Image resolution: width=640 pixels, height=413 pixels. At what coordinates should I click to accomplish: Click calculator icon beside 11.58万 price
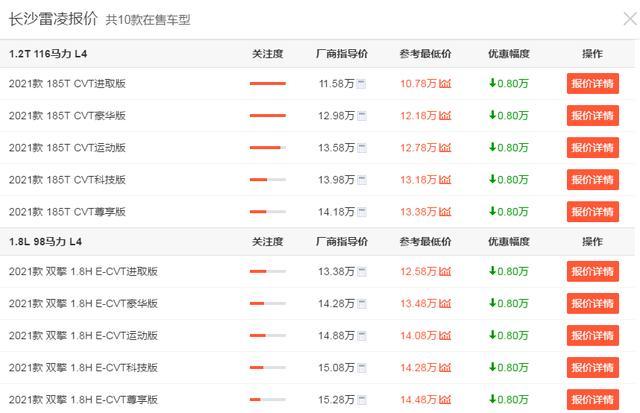click(x=361, y=83)
